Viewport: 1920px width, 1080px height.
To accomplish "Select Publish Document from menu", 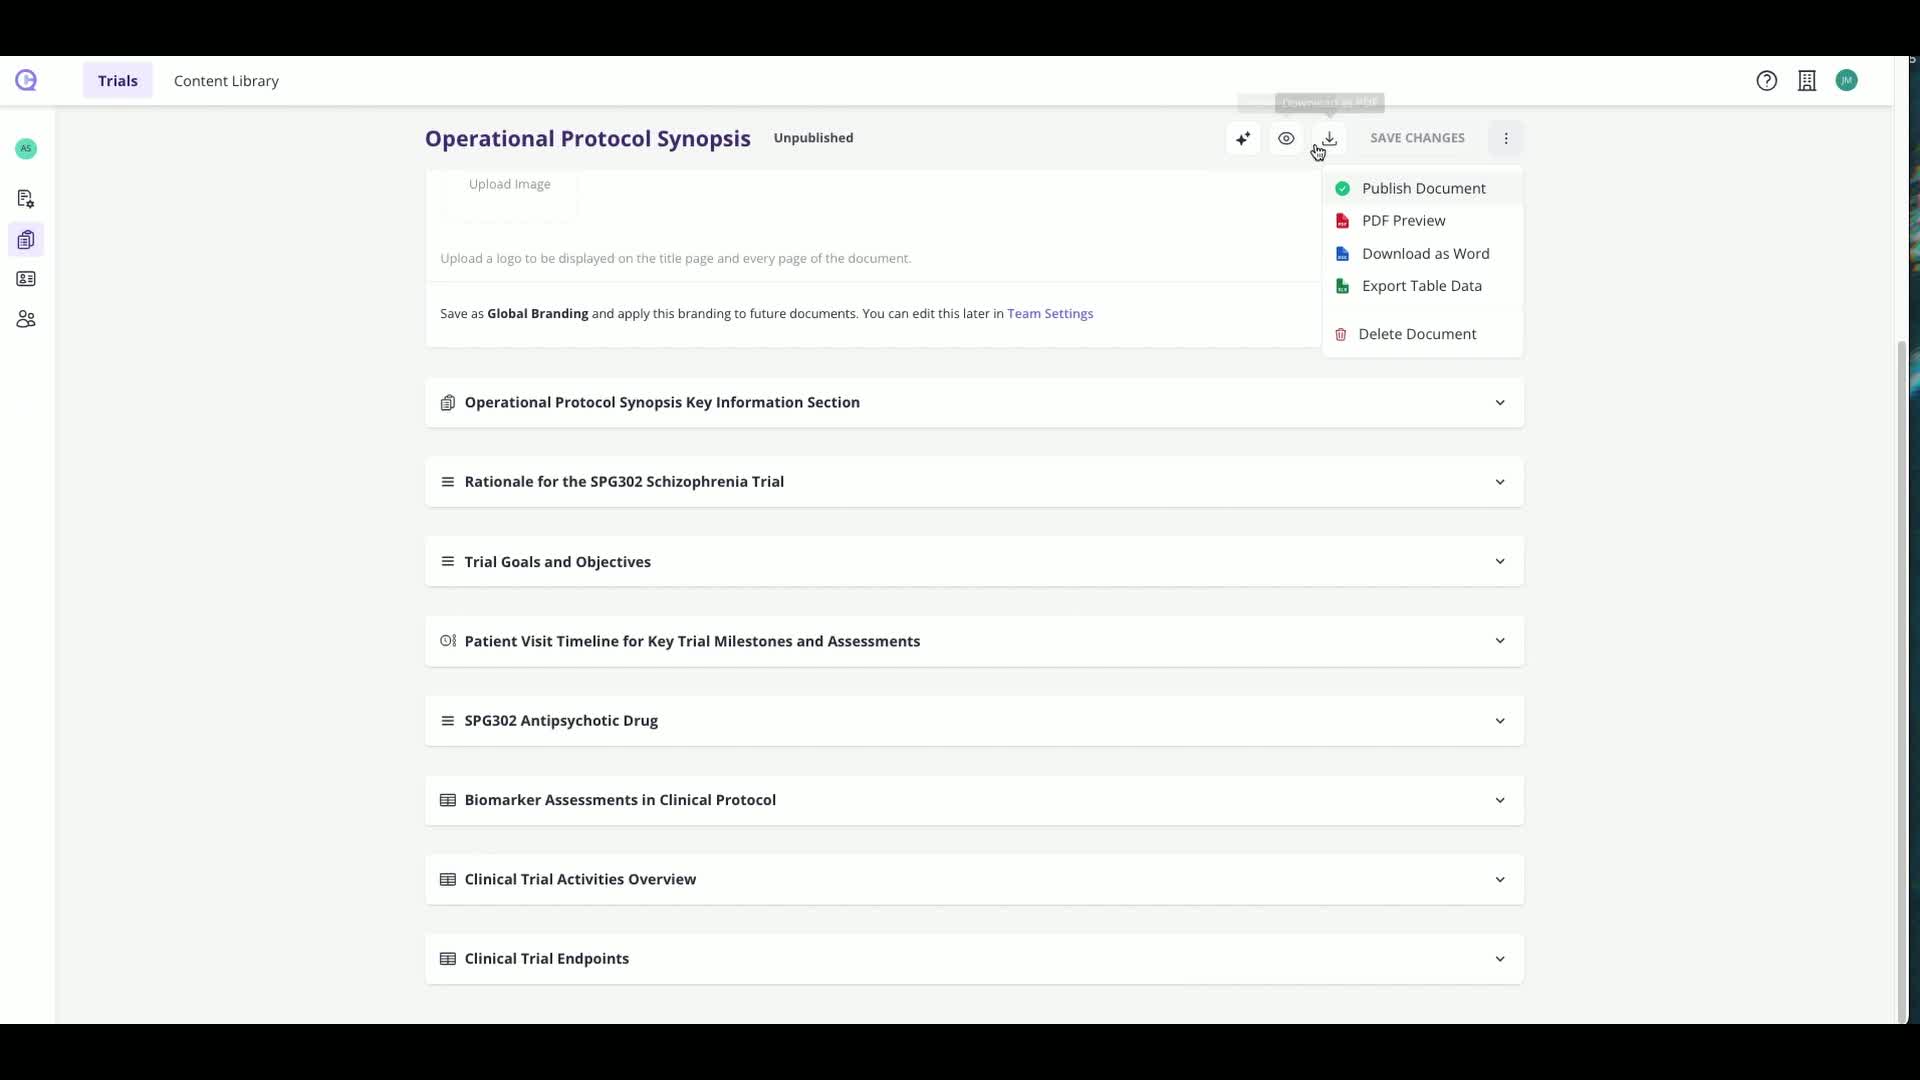I will coord(1423,189).
